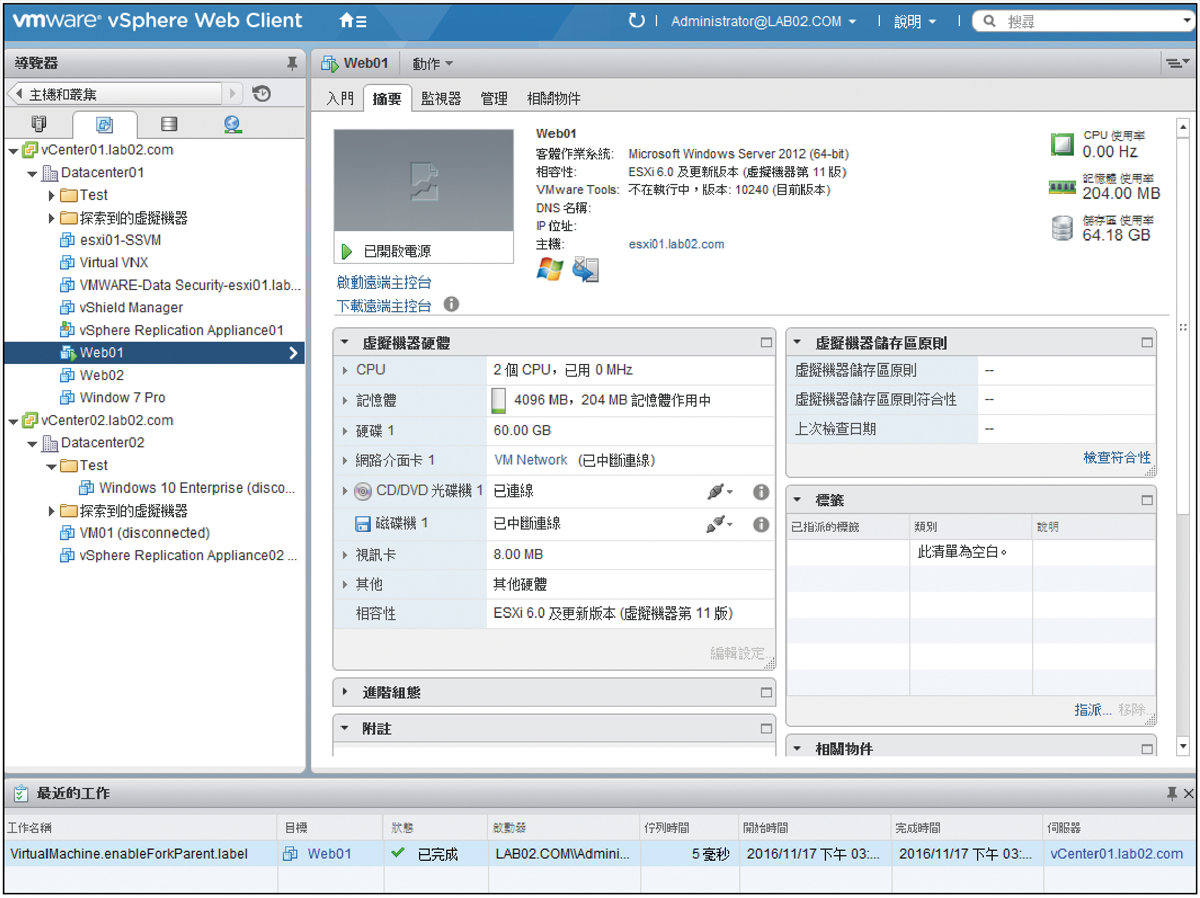Expand the 硬碟 1 hard disk row
This screenshot has height=898, width=1200.
click(345, 430)
